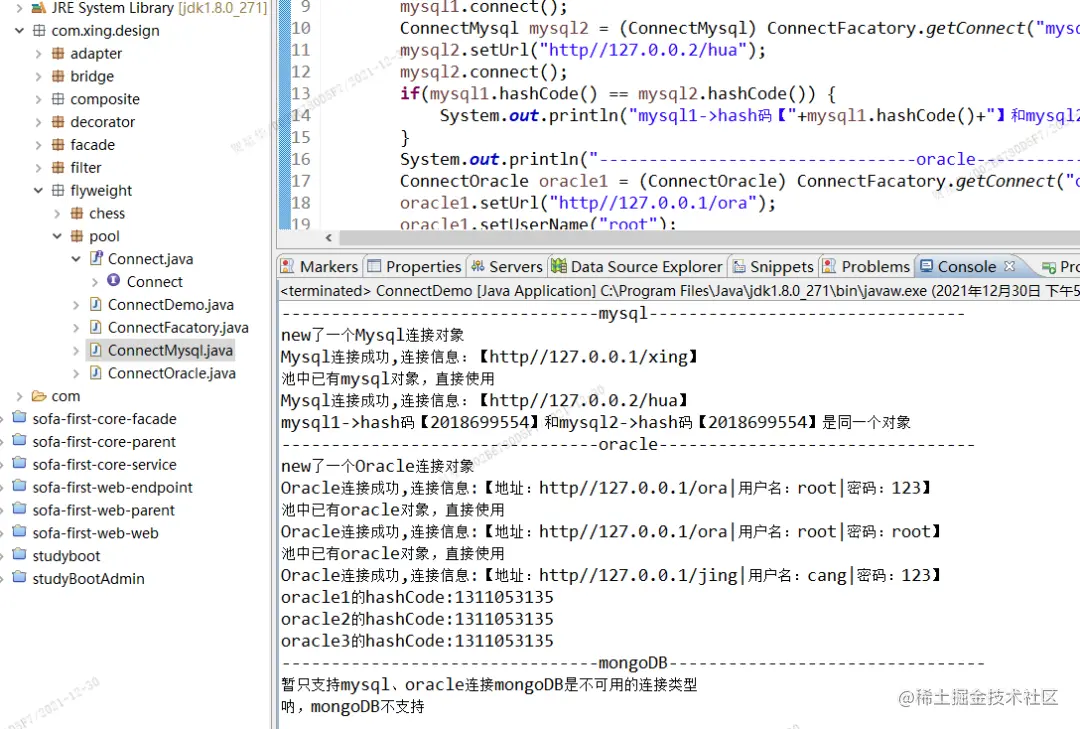
Task: Click the JRE System Library icon
Action: 39,8
